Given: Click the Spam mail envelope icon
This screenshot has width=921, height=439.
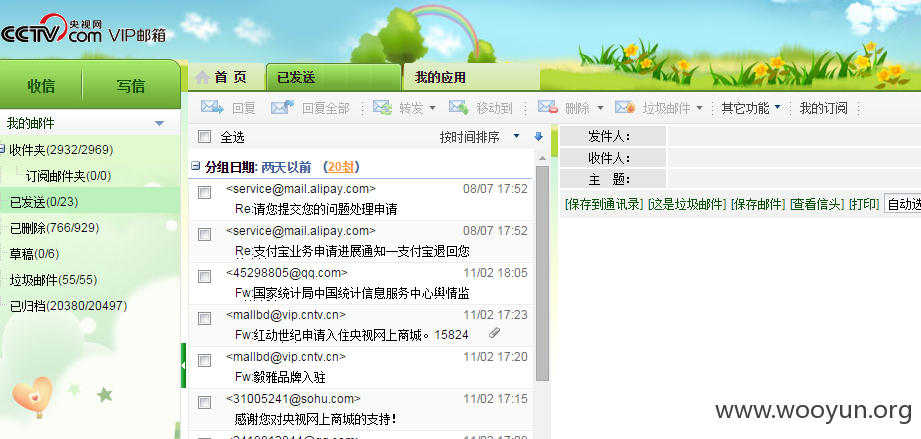Looking at the screenshot, I should click(625, 108).
